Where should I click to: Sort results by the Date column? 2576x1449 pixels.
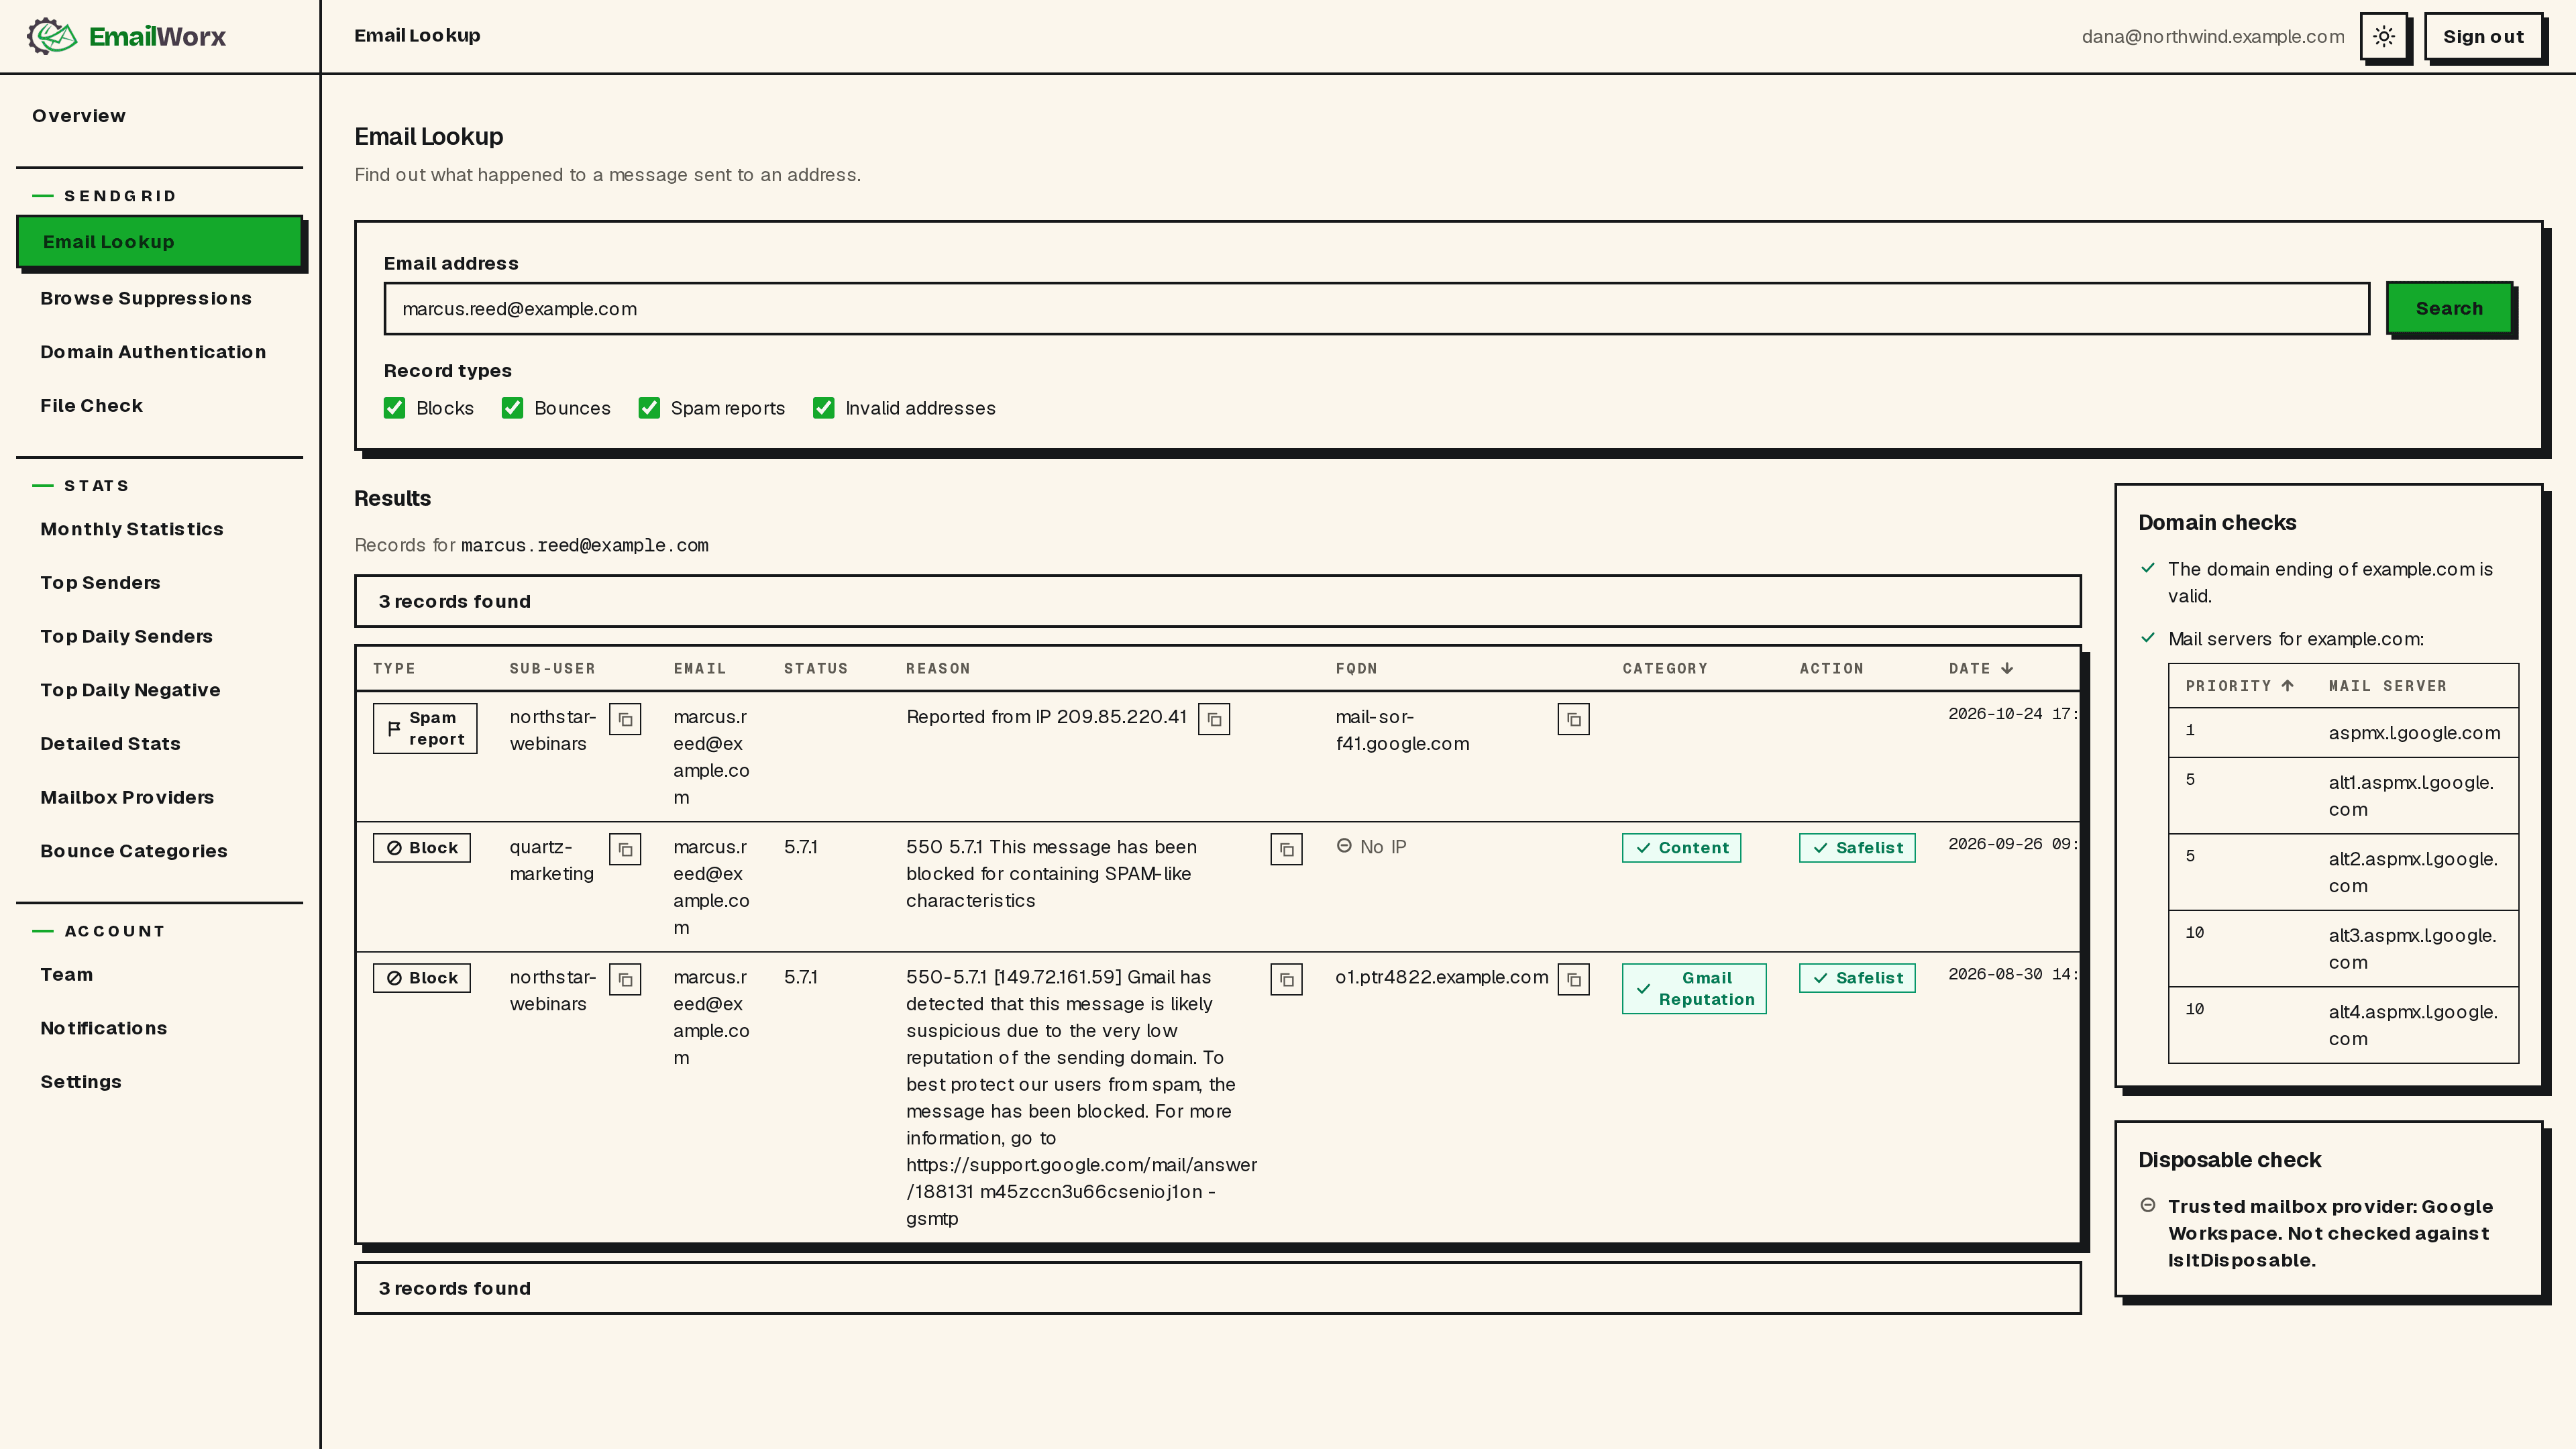point(1980,668)
